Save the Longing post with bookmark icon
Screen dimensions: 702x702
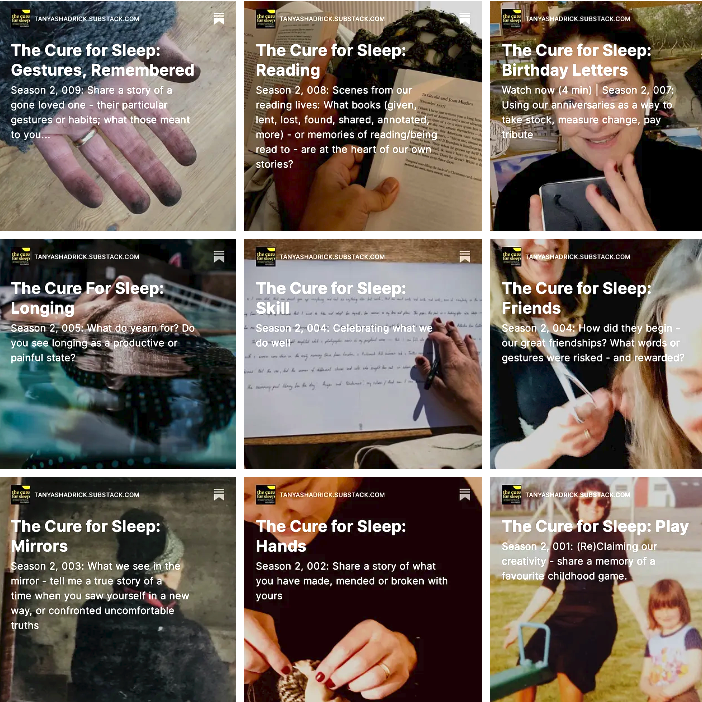[x=218, y=257]
